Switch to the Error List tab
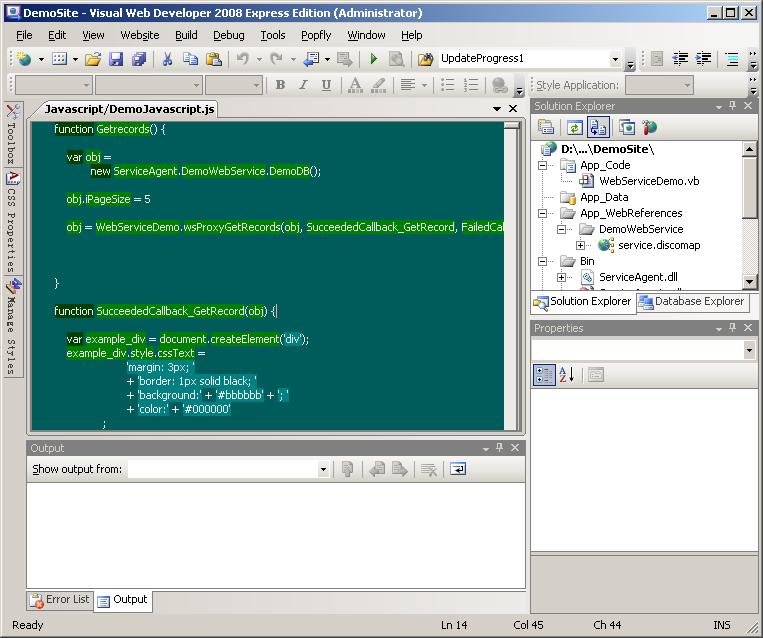Viewport: 763px width, 638px height. [x=60, y=600]
